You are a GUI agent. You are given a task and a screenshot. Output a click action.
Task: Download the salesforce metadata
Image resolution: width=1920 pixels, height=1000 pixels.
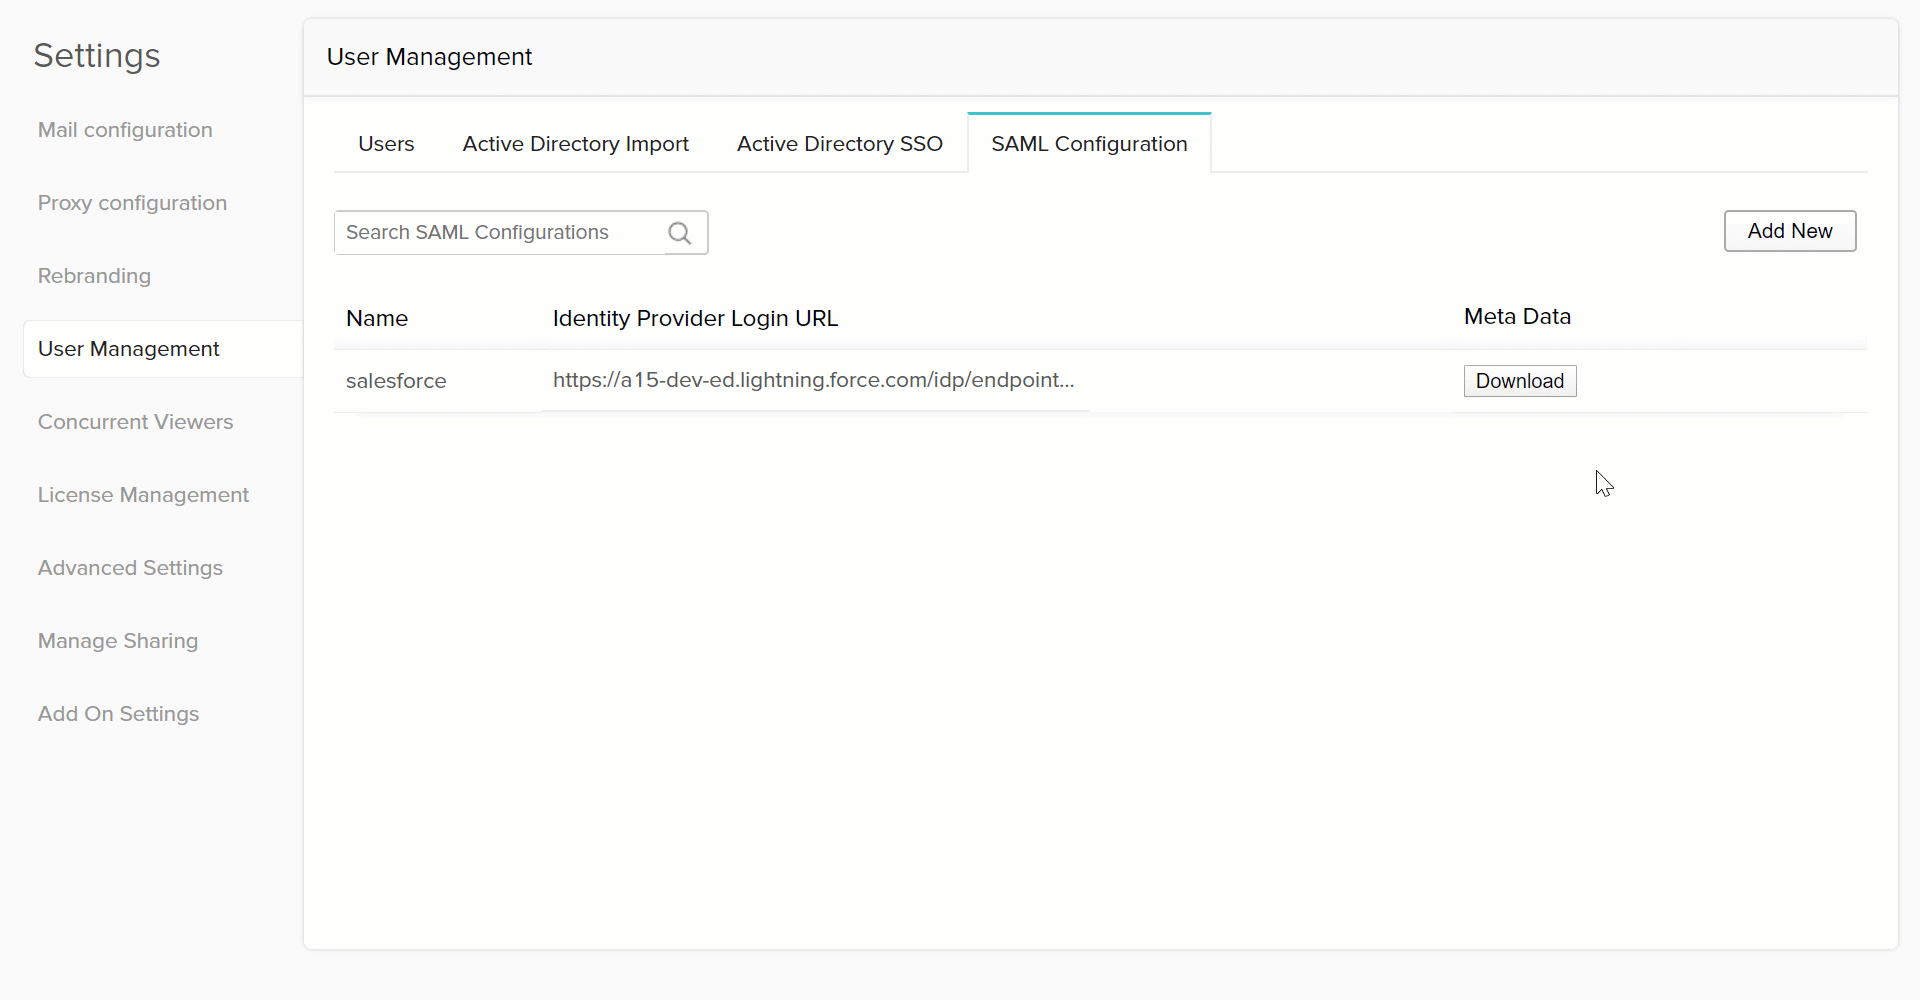1519,381
